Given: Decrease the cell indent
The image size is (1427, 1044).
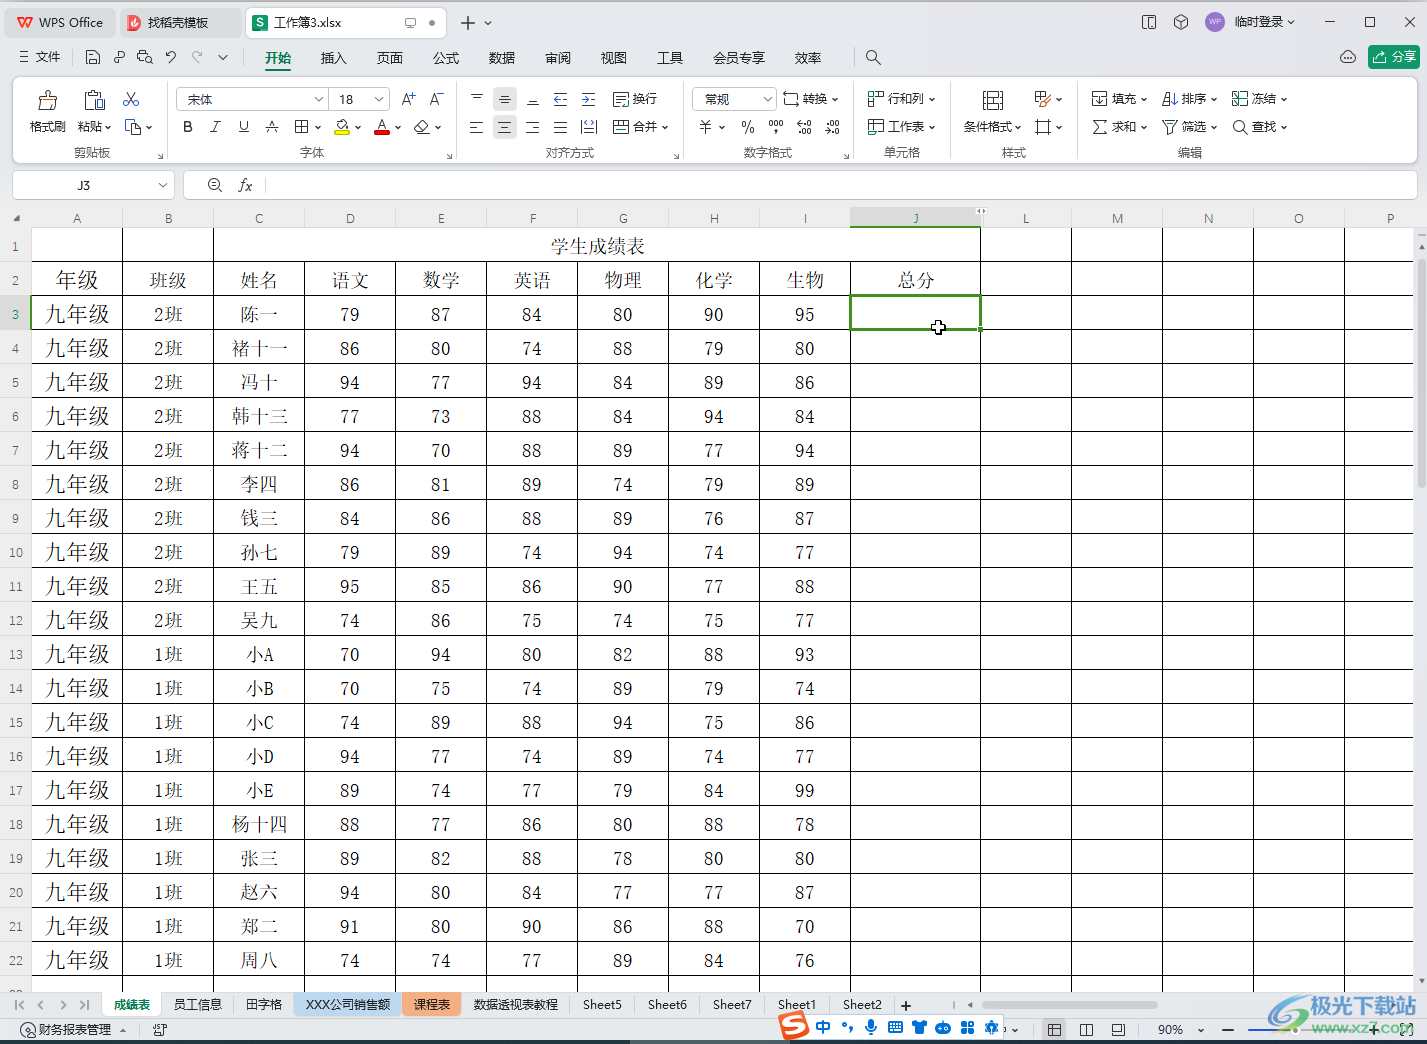Looking at the screenshot, I should [561, 99].
